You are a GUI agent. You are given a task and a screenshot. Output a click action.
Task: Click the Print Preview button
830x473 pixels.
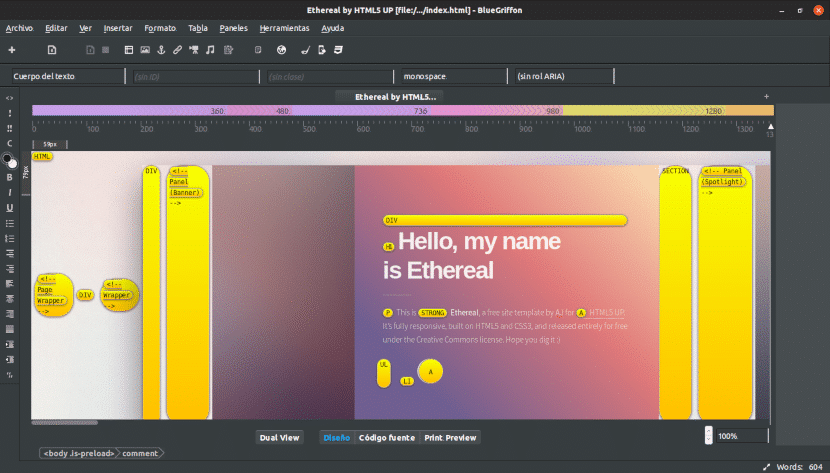450,438
